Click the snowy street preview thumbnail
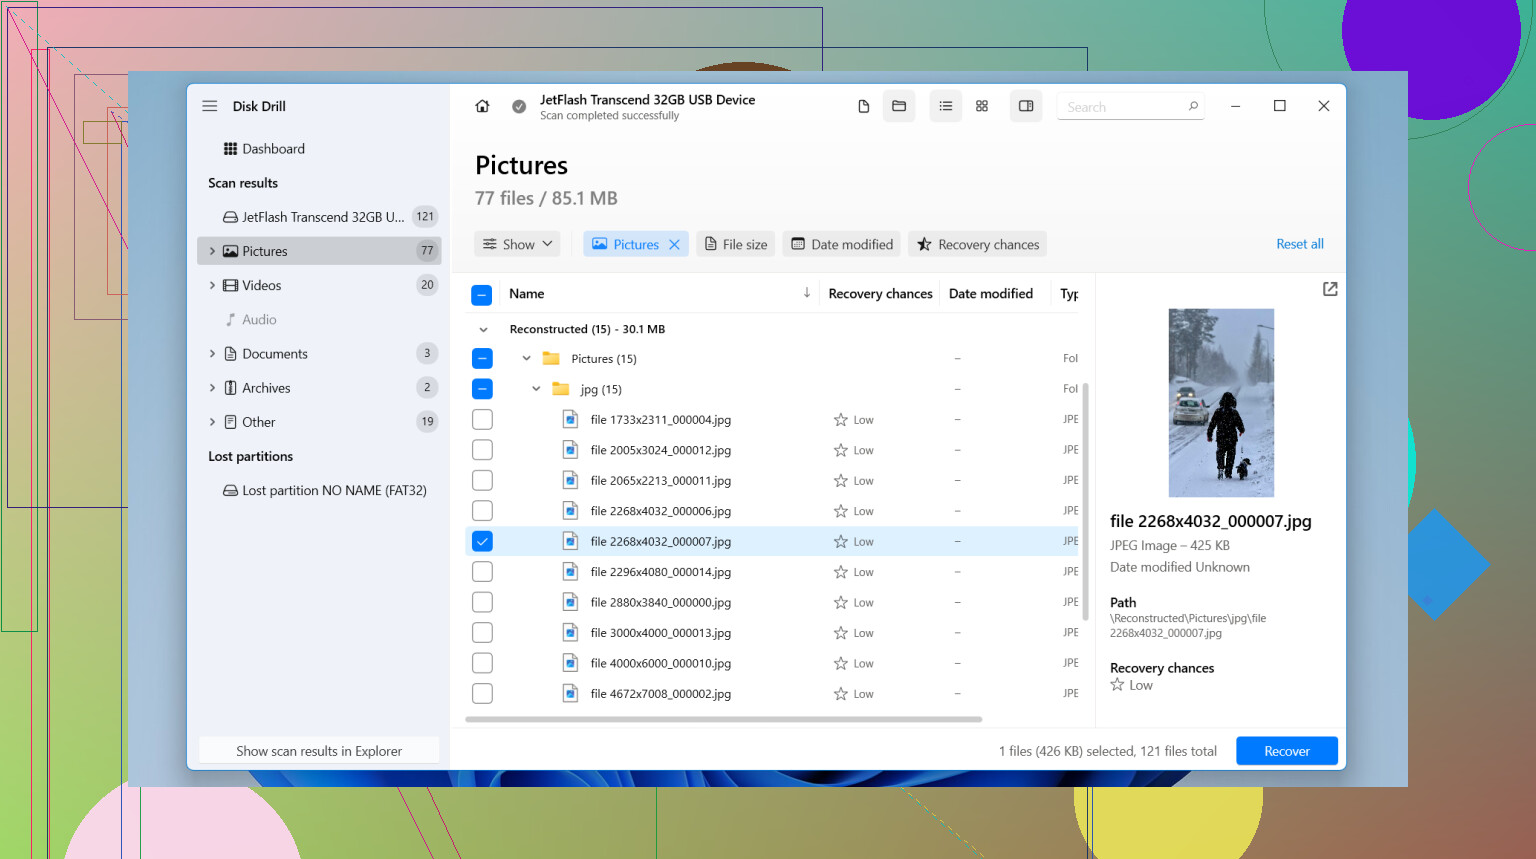The image size is (1536, 859). tap(1221, 403)
